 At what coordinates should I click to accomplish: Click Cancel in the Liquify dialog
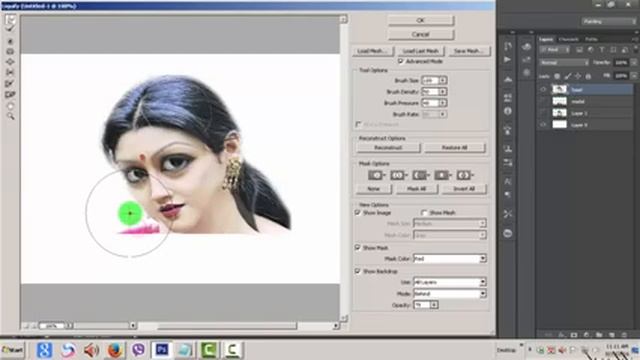pos(420,34)
